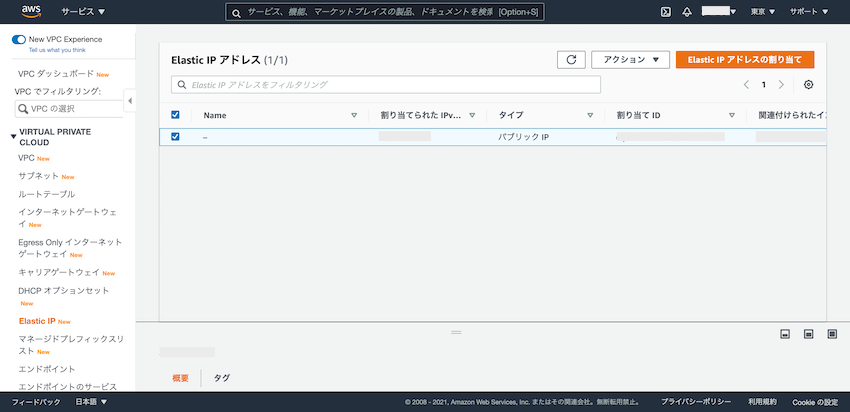The image size is (850, 412).
Task: Open DHCP オプションセット in sidebar
Action: (x=63, y=291)
